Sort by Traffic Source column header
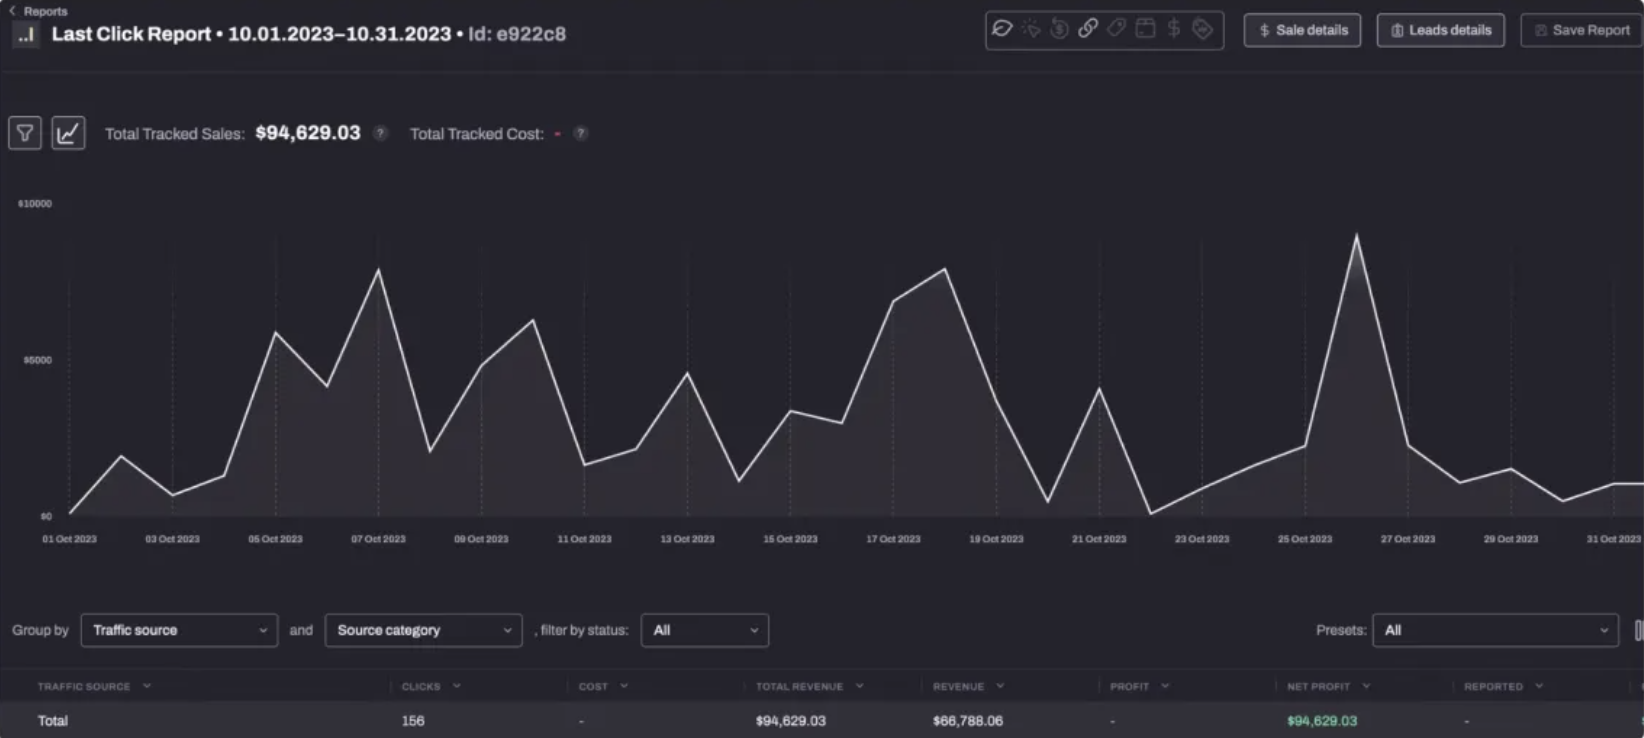1644x738 pixels. point(94,686)
